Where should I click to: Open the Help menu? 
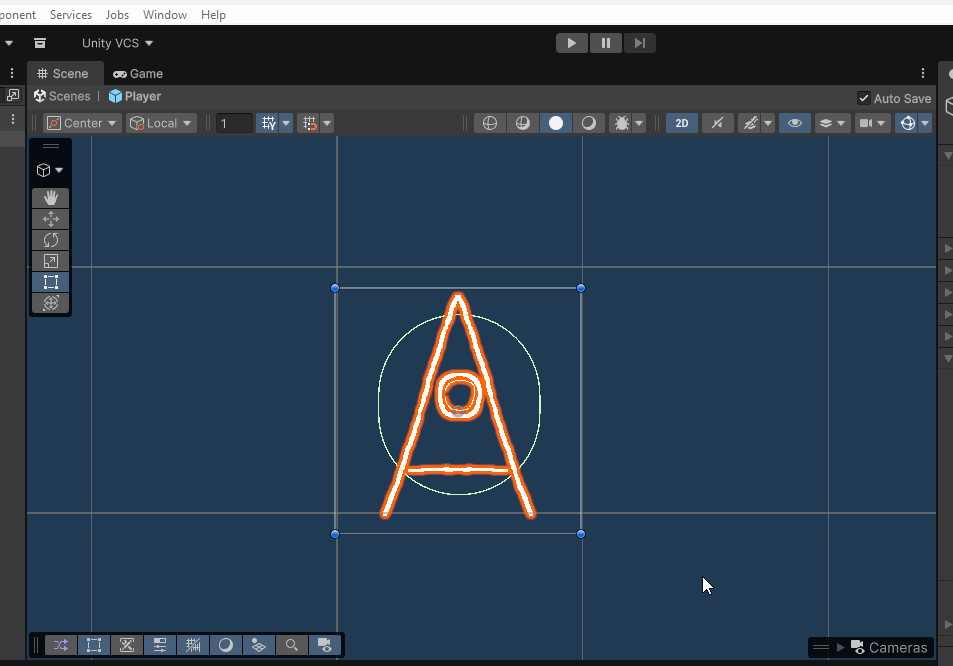pos(213,15)
